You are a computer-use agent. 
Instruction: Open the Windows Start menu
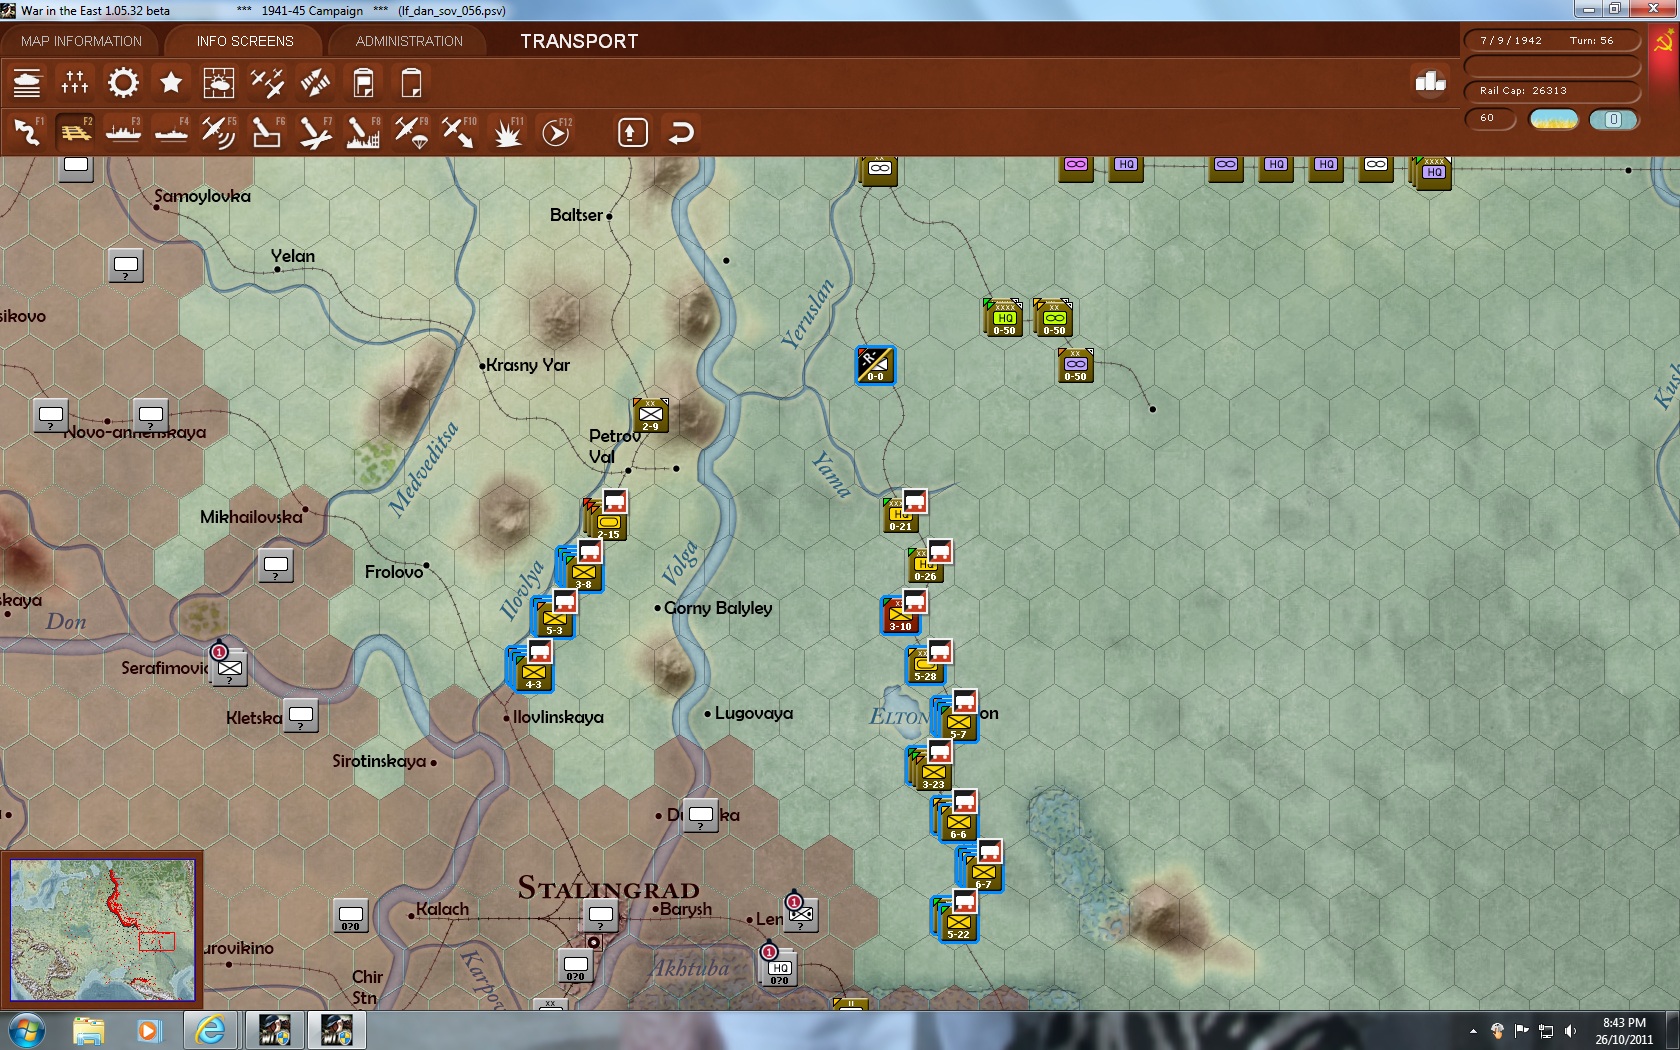(x=27, y=1030)
